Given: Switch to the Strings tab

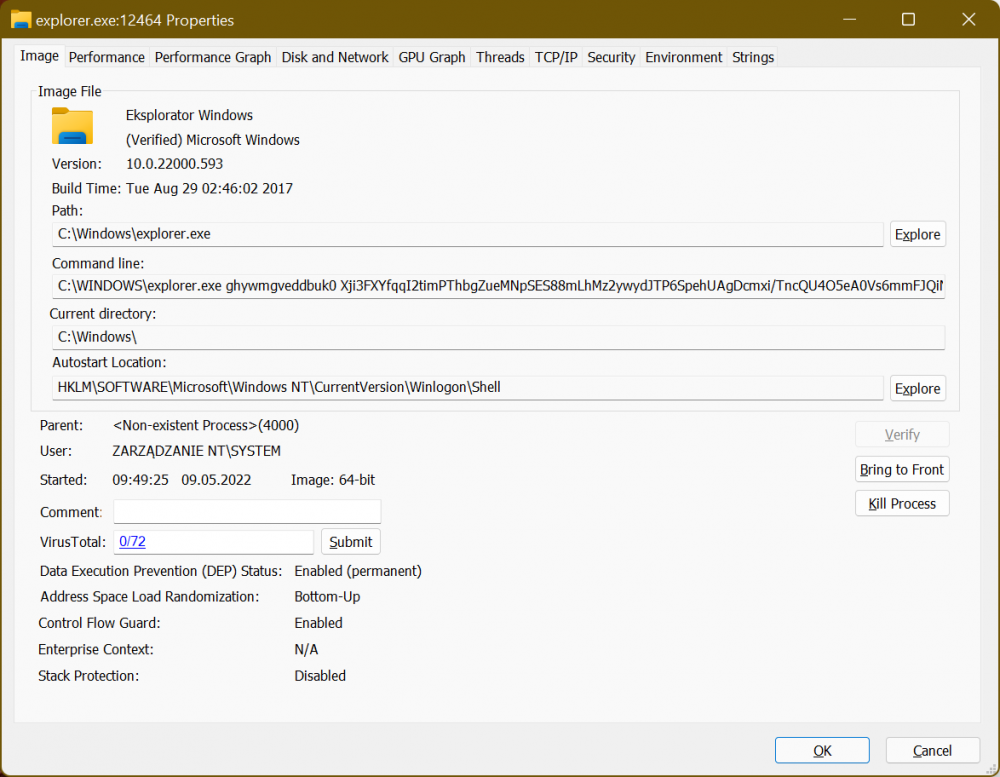Looking at the screenshot, I should (753, 57).
